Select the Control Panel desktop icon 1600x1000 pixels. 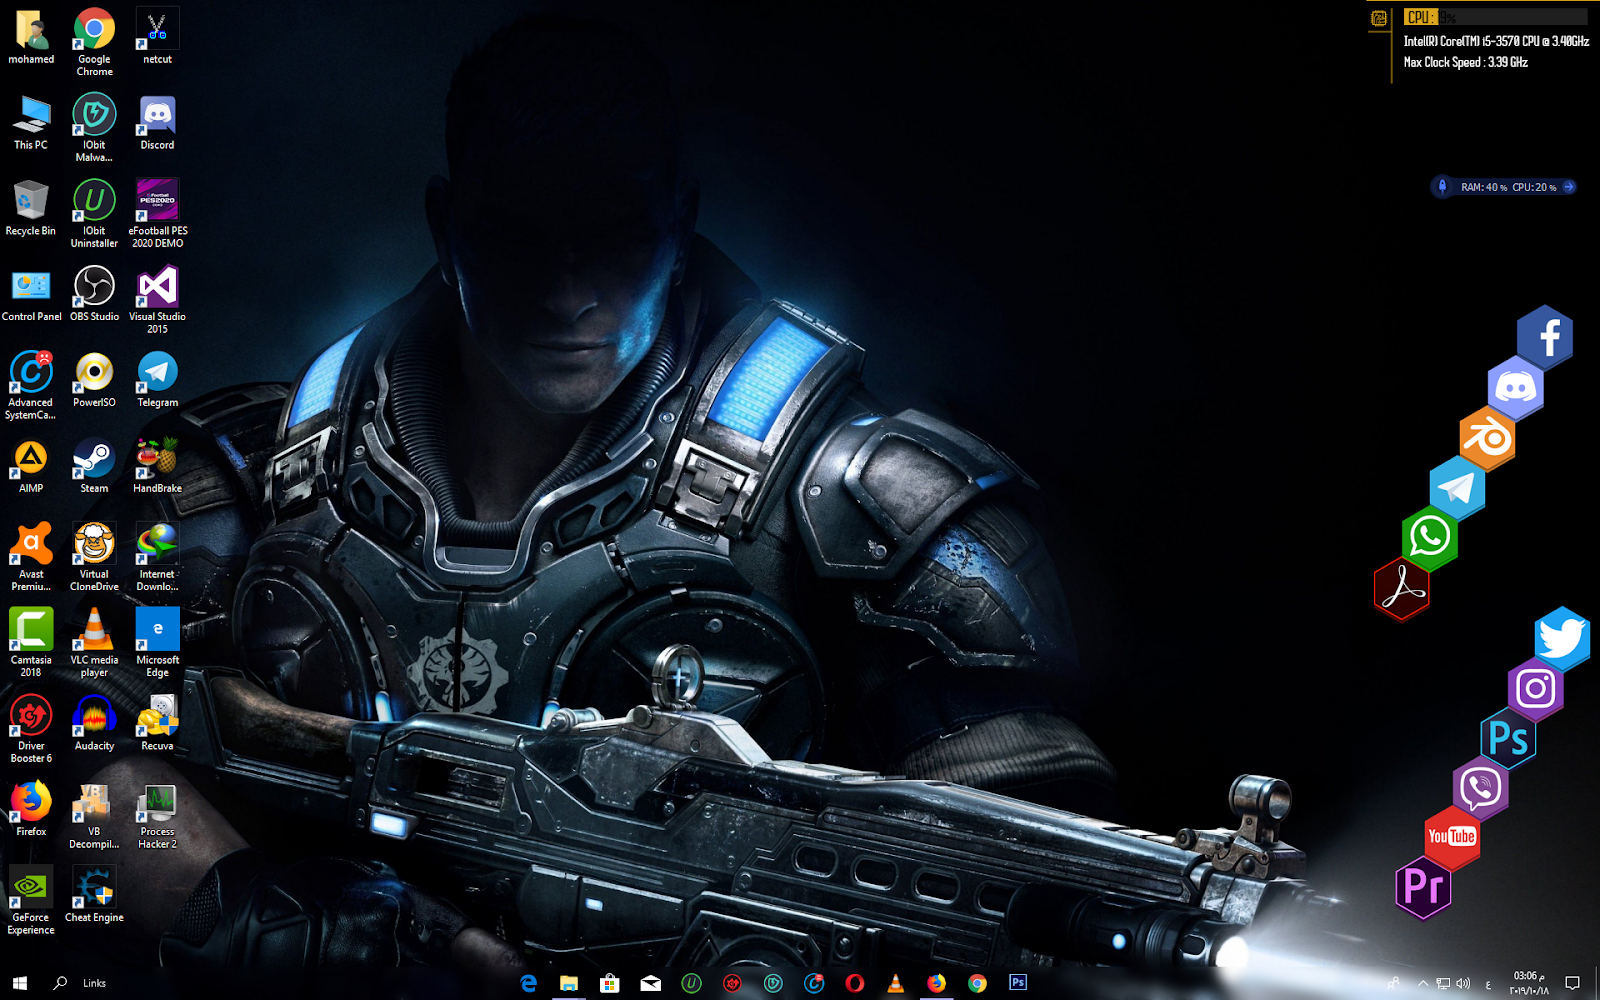pos(31,295)
